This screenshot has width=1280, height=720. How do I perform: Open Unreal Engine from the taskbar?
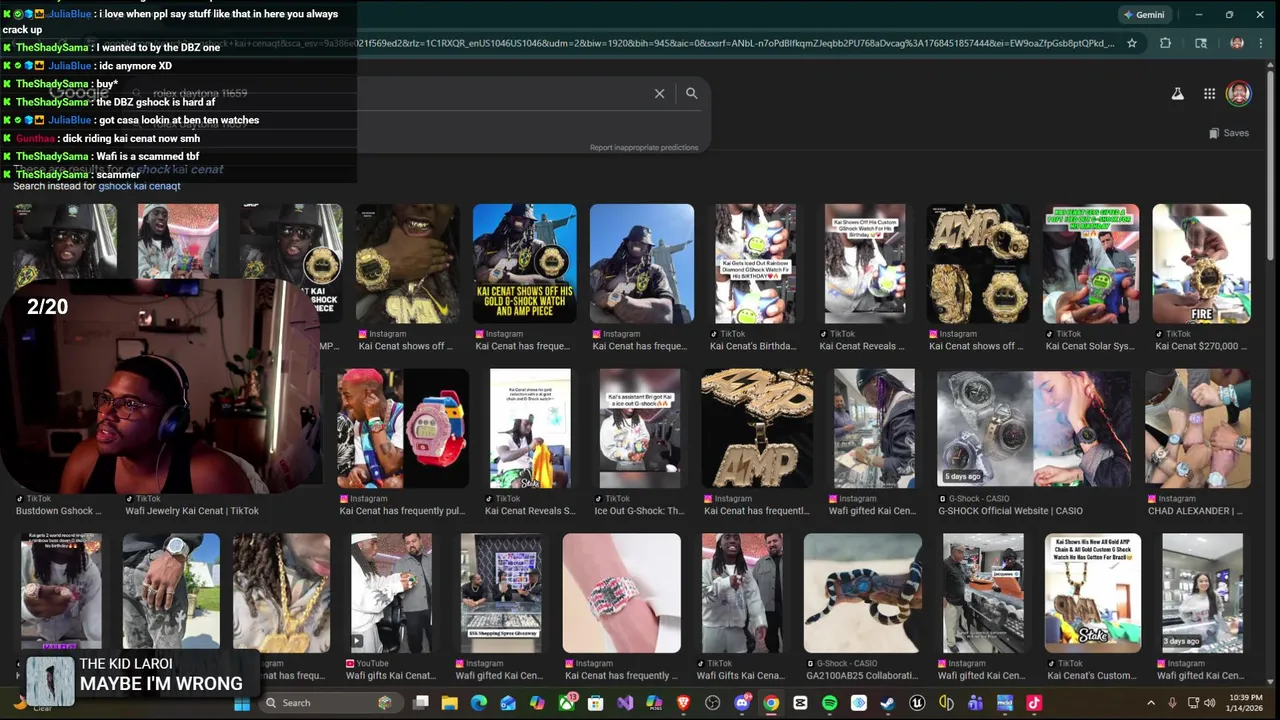pyautogui.click(x=917, y=703)
